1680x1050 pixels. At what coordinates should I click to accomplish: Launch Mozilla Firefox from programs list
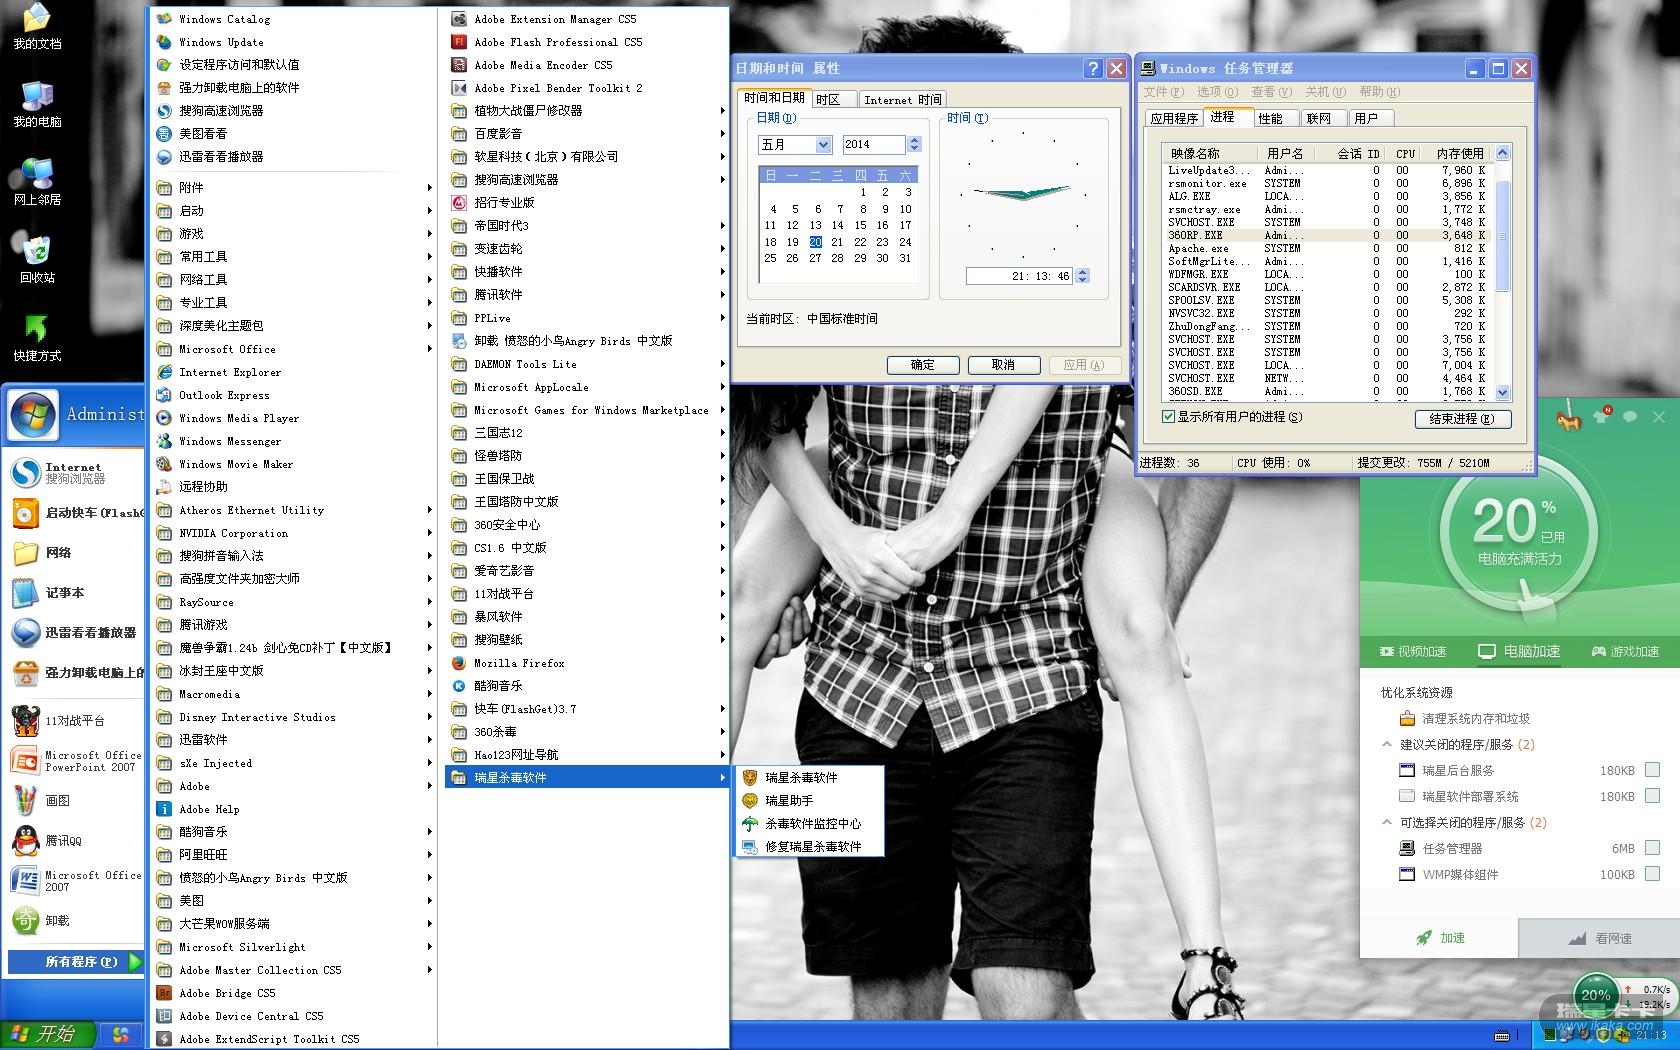[518, 663]
